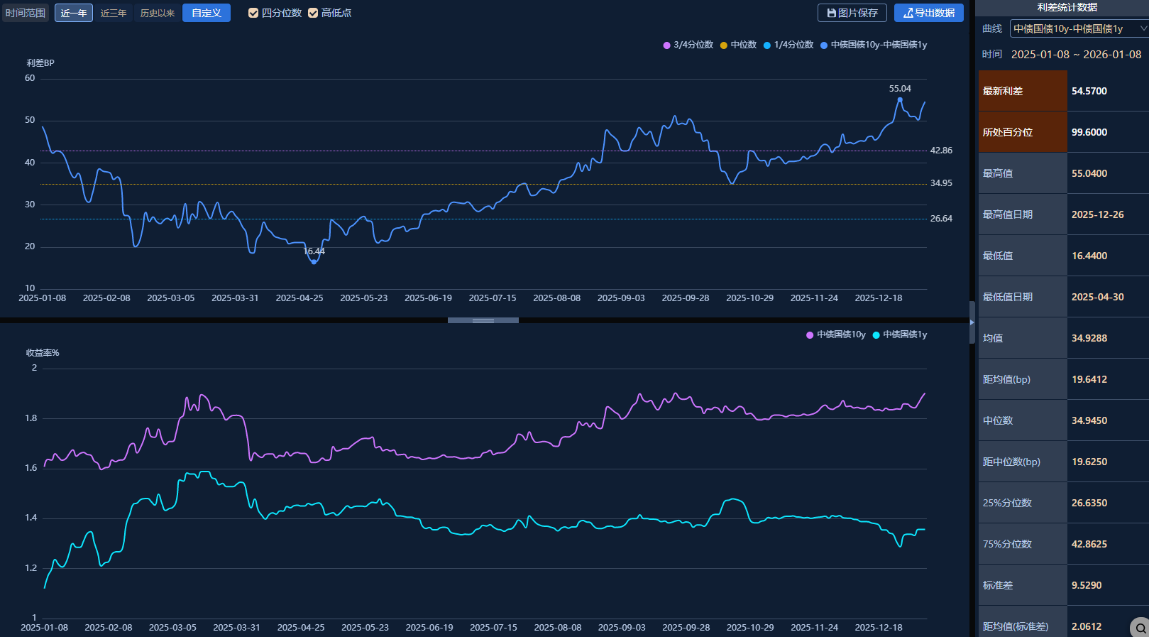Toggle the purple 中债国债10y yield legend
This screenshot has height=637, width=1149.
pyautogui.click(x=810, y=335)
